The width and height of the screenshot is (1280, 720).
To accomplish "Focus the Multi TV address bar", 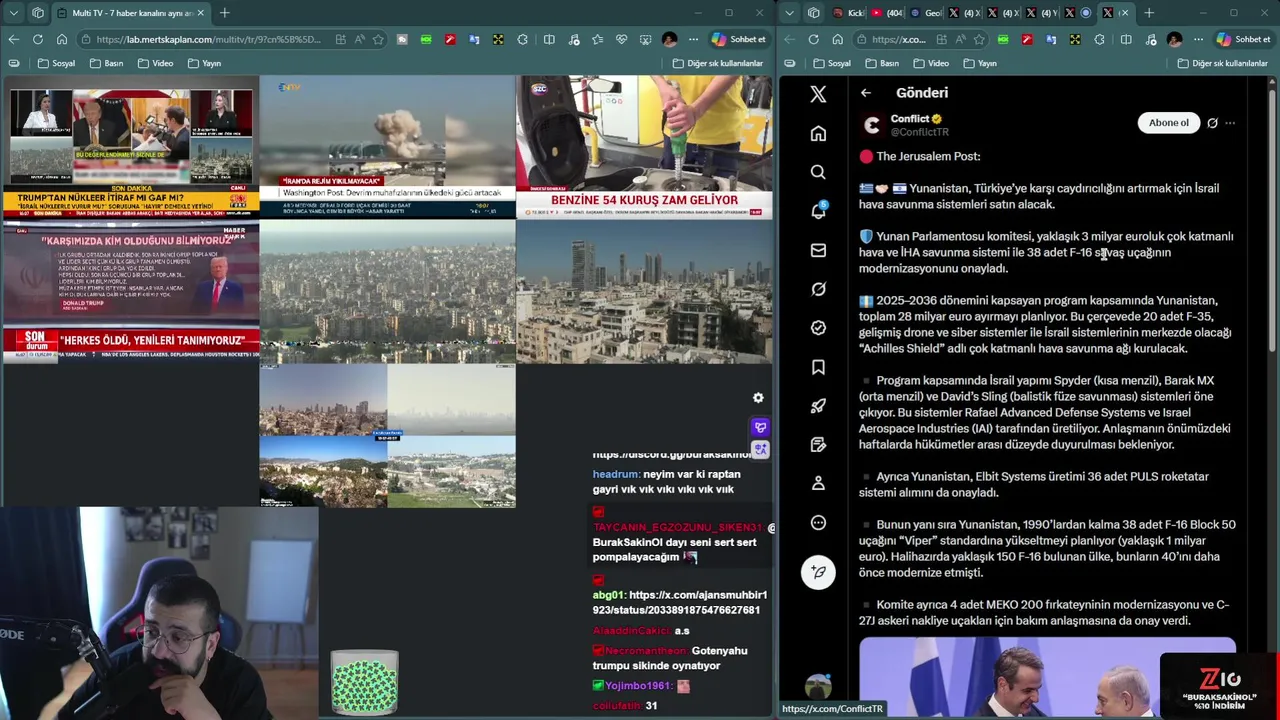I will [x=210, y=39].
